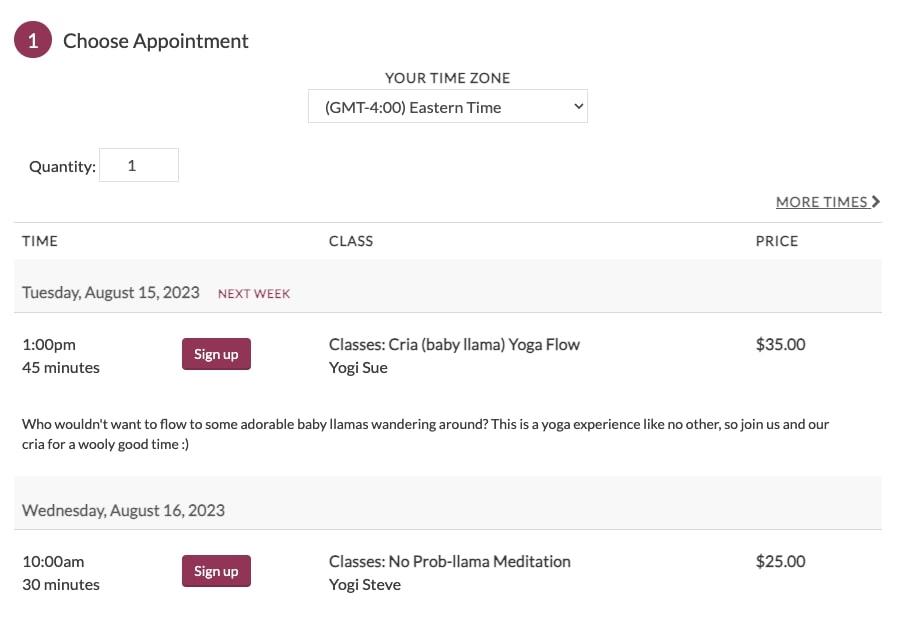Click instructor name Yogi Steve
The width and height of the screenshot is (897, 617).
click(x=365, y=585)
